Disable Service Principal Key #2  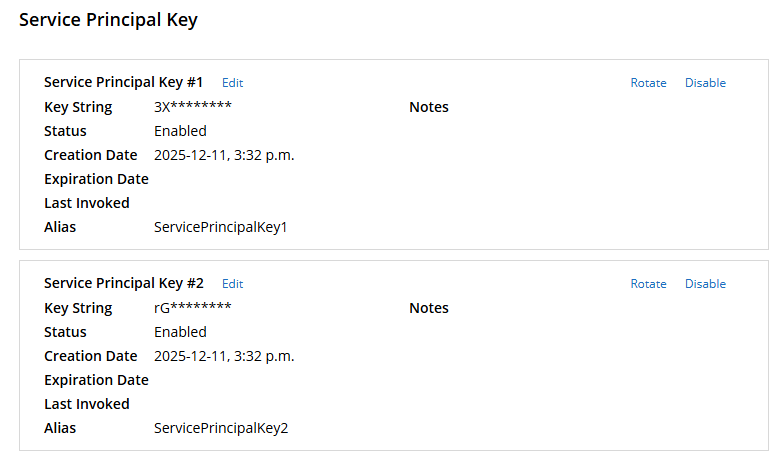705,284
